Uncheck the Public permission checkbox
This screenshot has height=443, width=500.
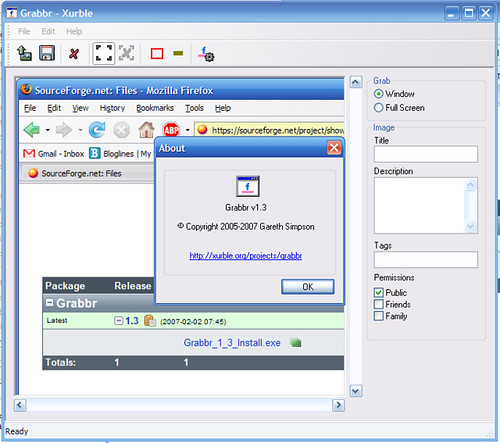[378, 293]
